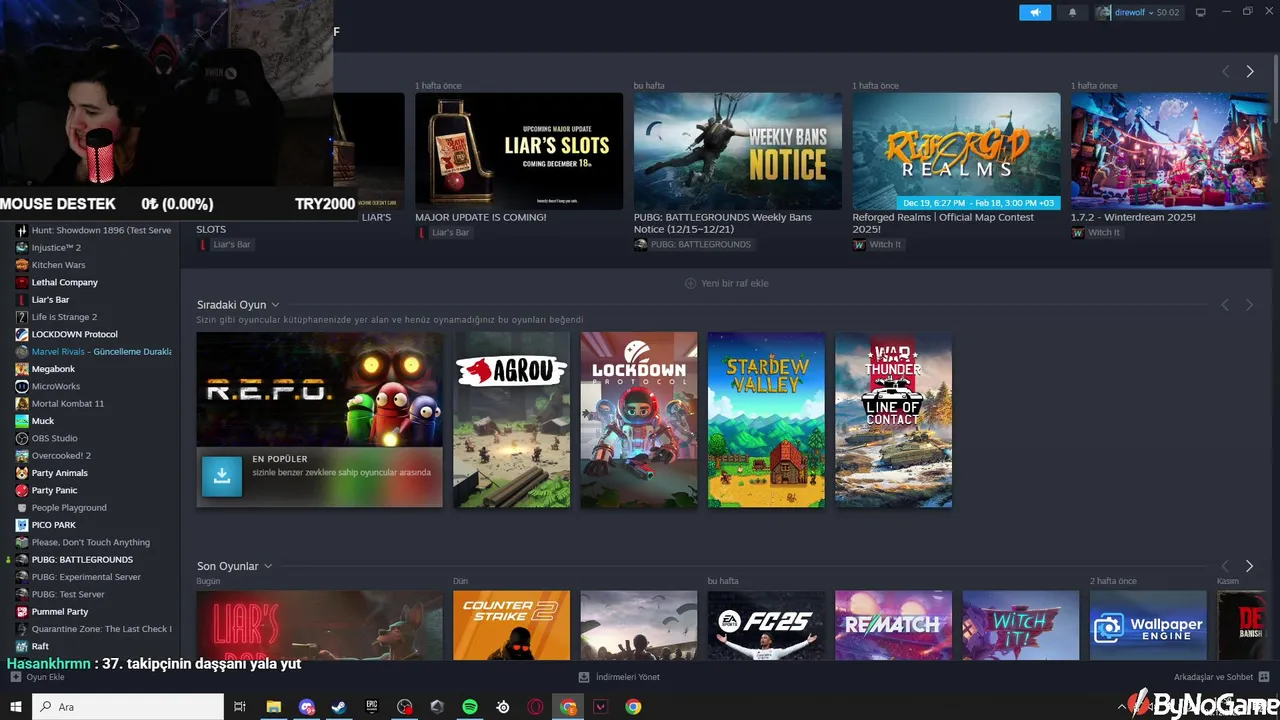Open the Stardew Valley game capsule
Viewport: 1280px width, 720px height.
pyautogui.click(x=766, y=420)
